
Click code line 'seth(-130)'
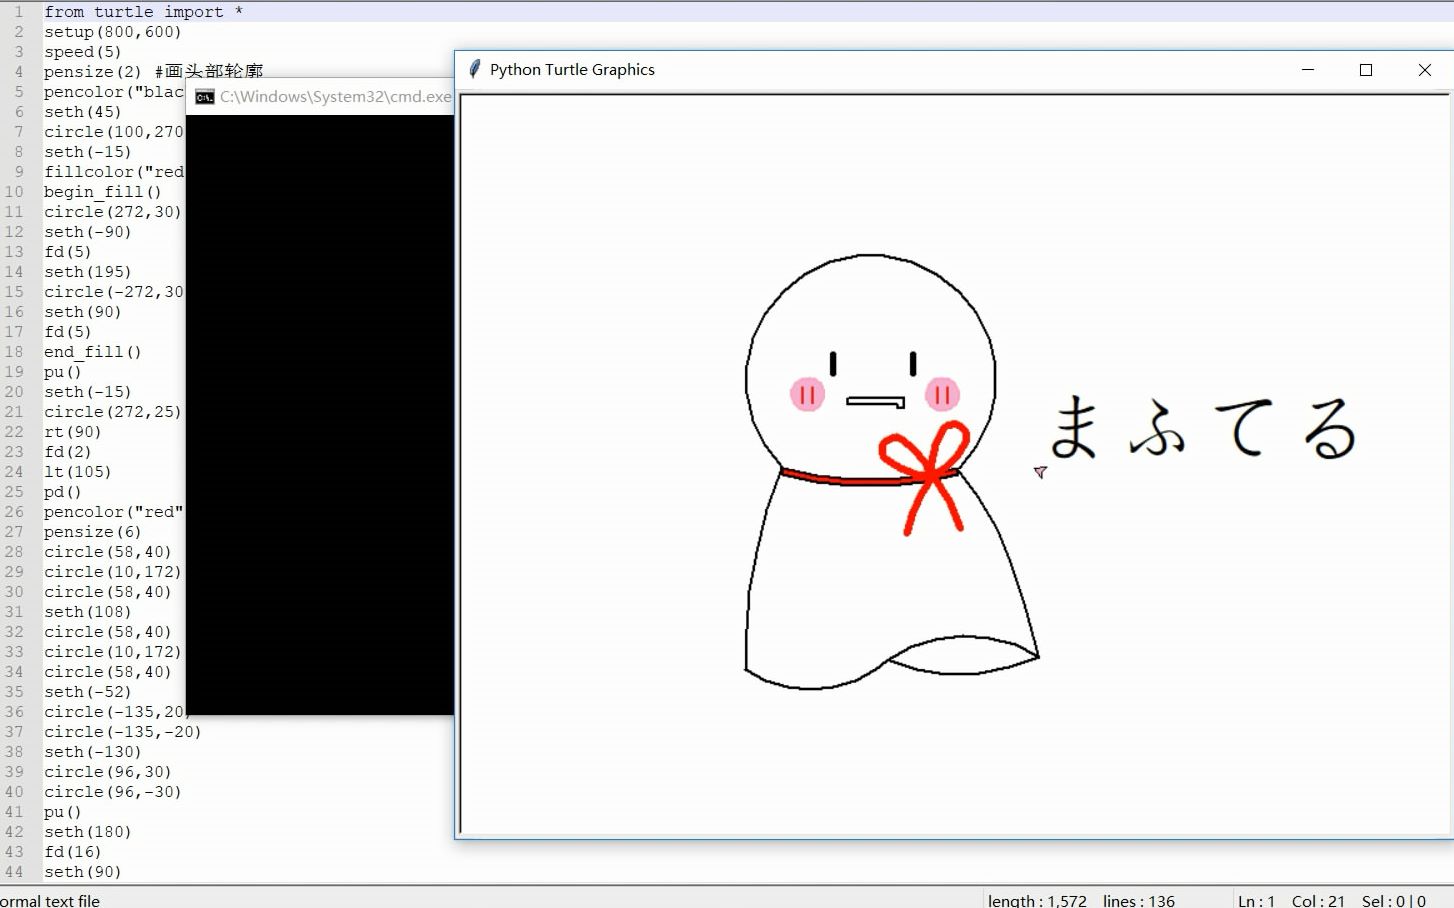(x=92, y=752)
